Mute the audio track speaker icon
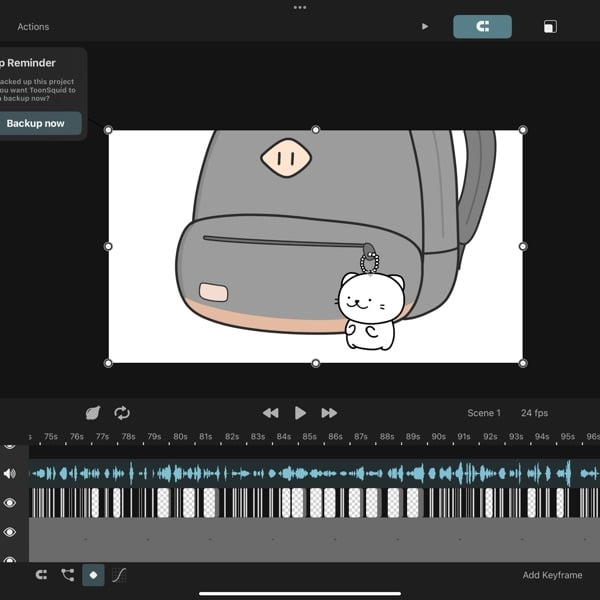The image size is (600, 600). coord(10,473)
